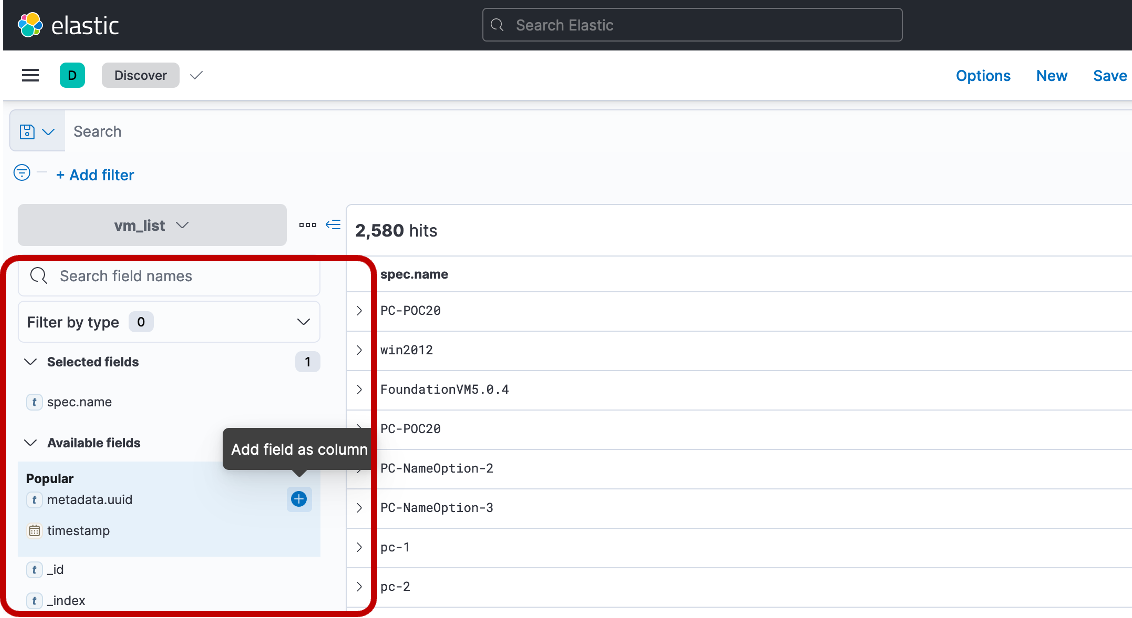The image size is (1132, 618).
Task: Click the Discover breadcrumb button
Action: (140, 75)
